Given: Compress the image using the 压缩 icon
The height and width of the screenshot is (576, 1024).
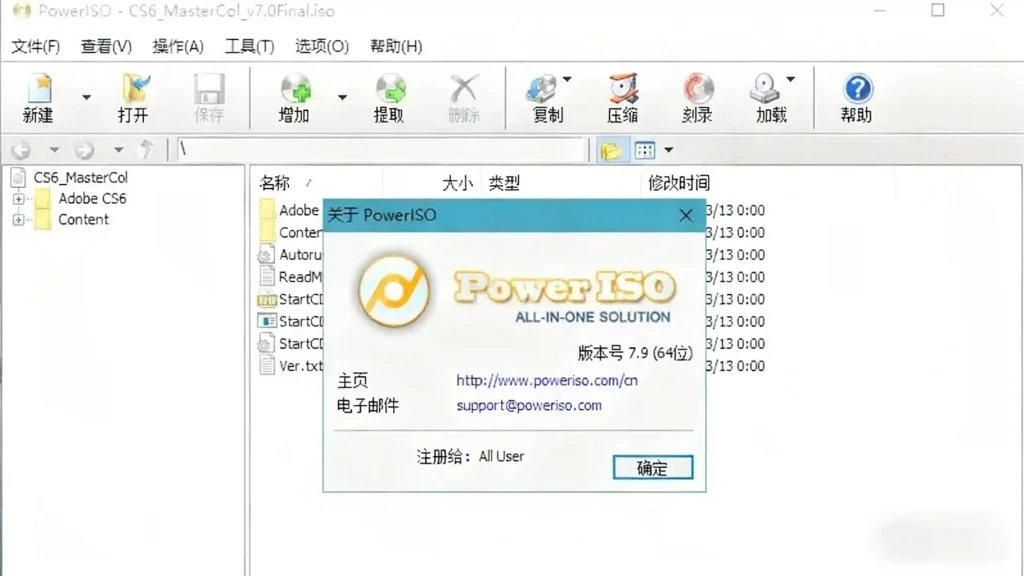Looking at the screenshot, I should [x=622, y=97].
